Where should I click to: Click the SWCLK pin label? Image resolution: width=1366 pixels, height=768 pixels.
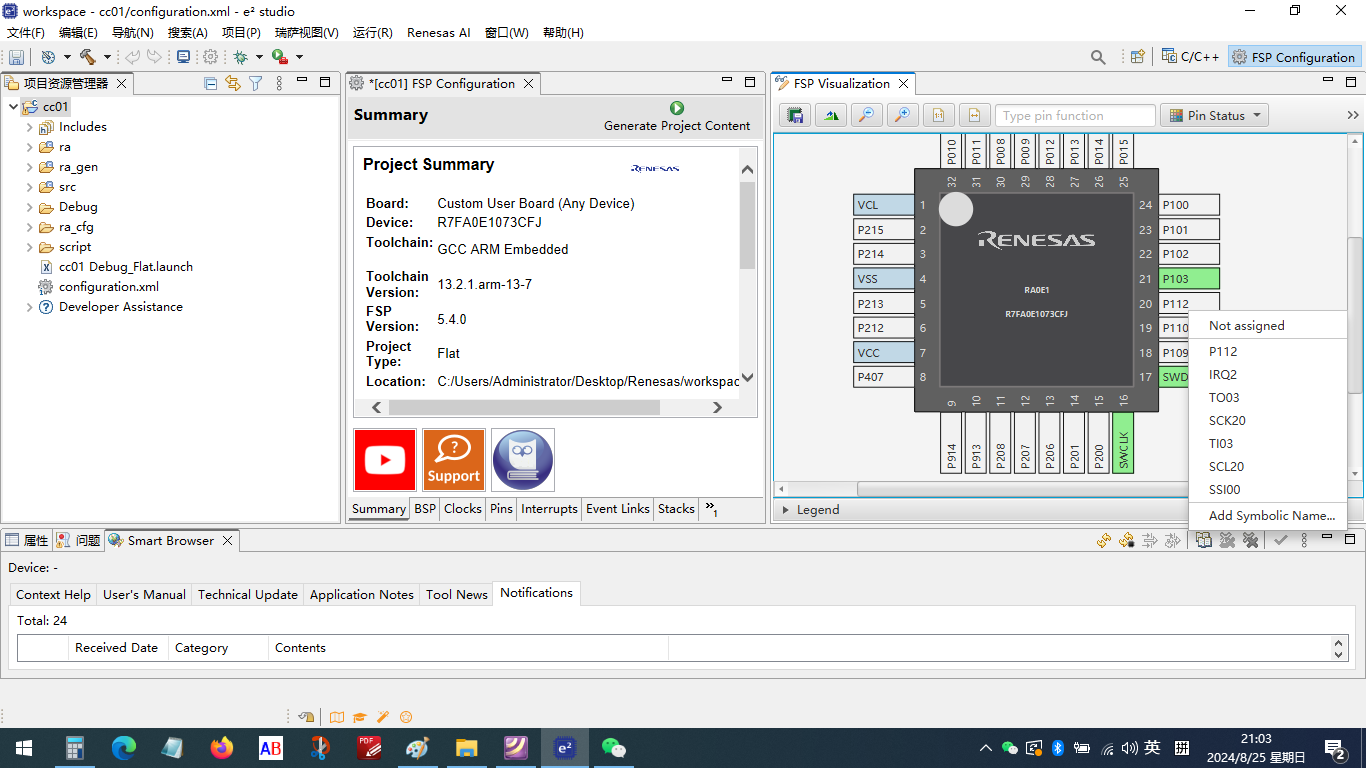tap(1123, 443)
